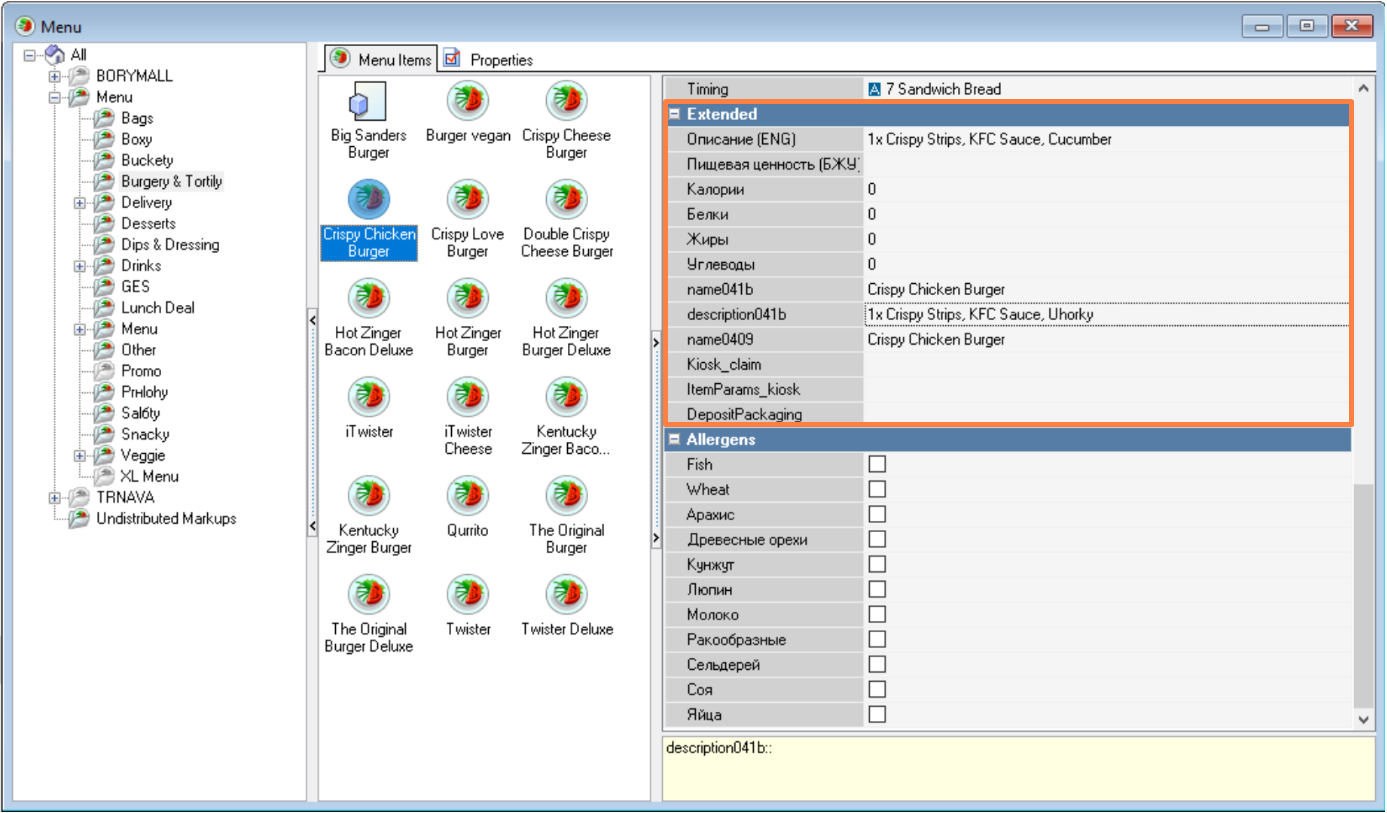
Task: Click the Crispy Chicken Burger icon
Action: coord(368,199)
